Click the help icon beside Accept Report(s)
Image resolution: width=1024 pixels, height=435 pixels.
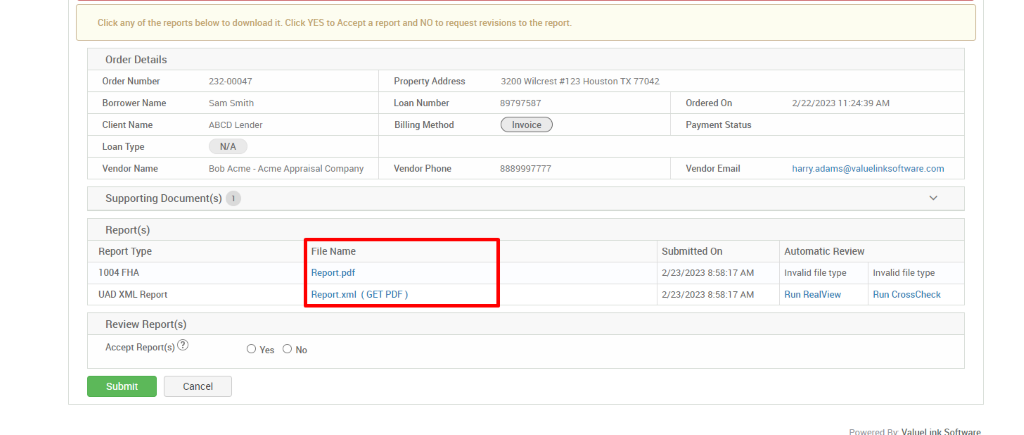pos(183,346)
